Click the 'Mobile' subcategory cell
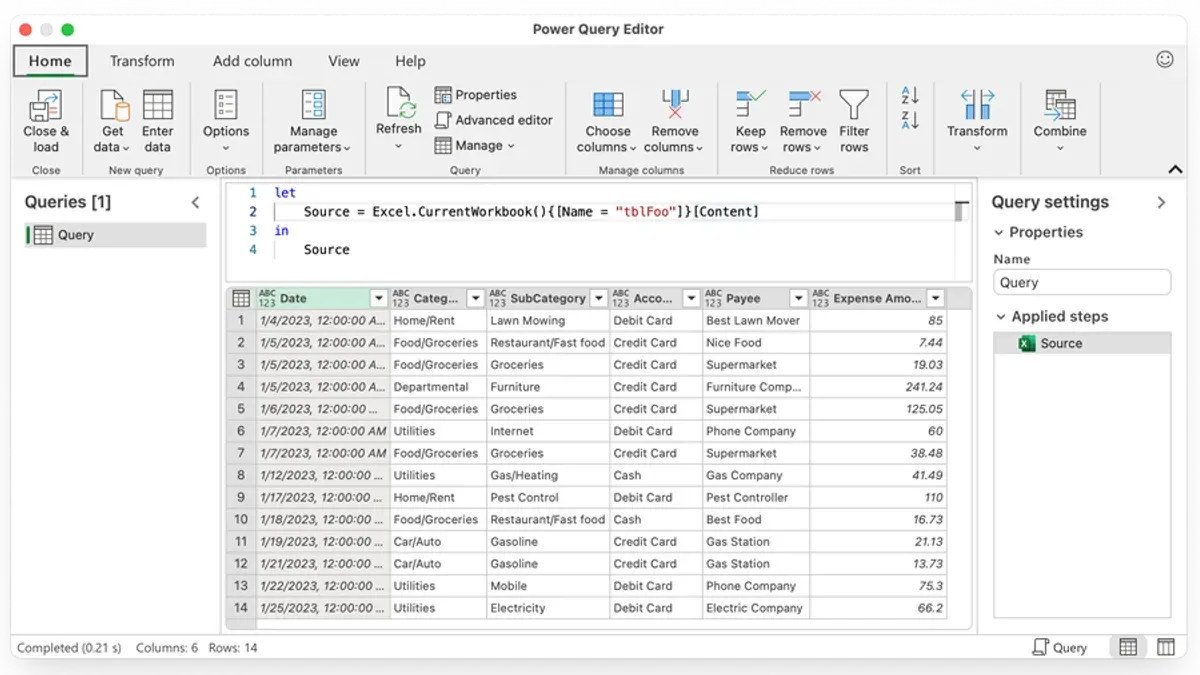This screenshot has width=1200, height=675. click(x=548, y=586)
